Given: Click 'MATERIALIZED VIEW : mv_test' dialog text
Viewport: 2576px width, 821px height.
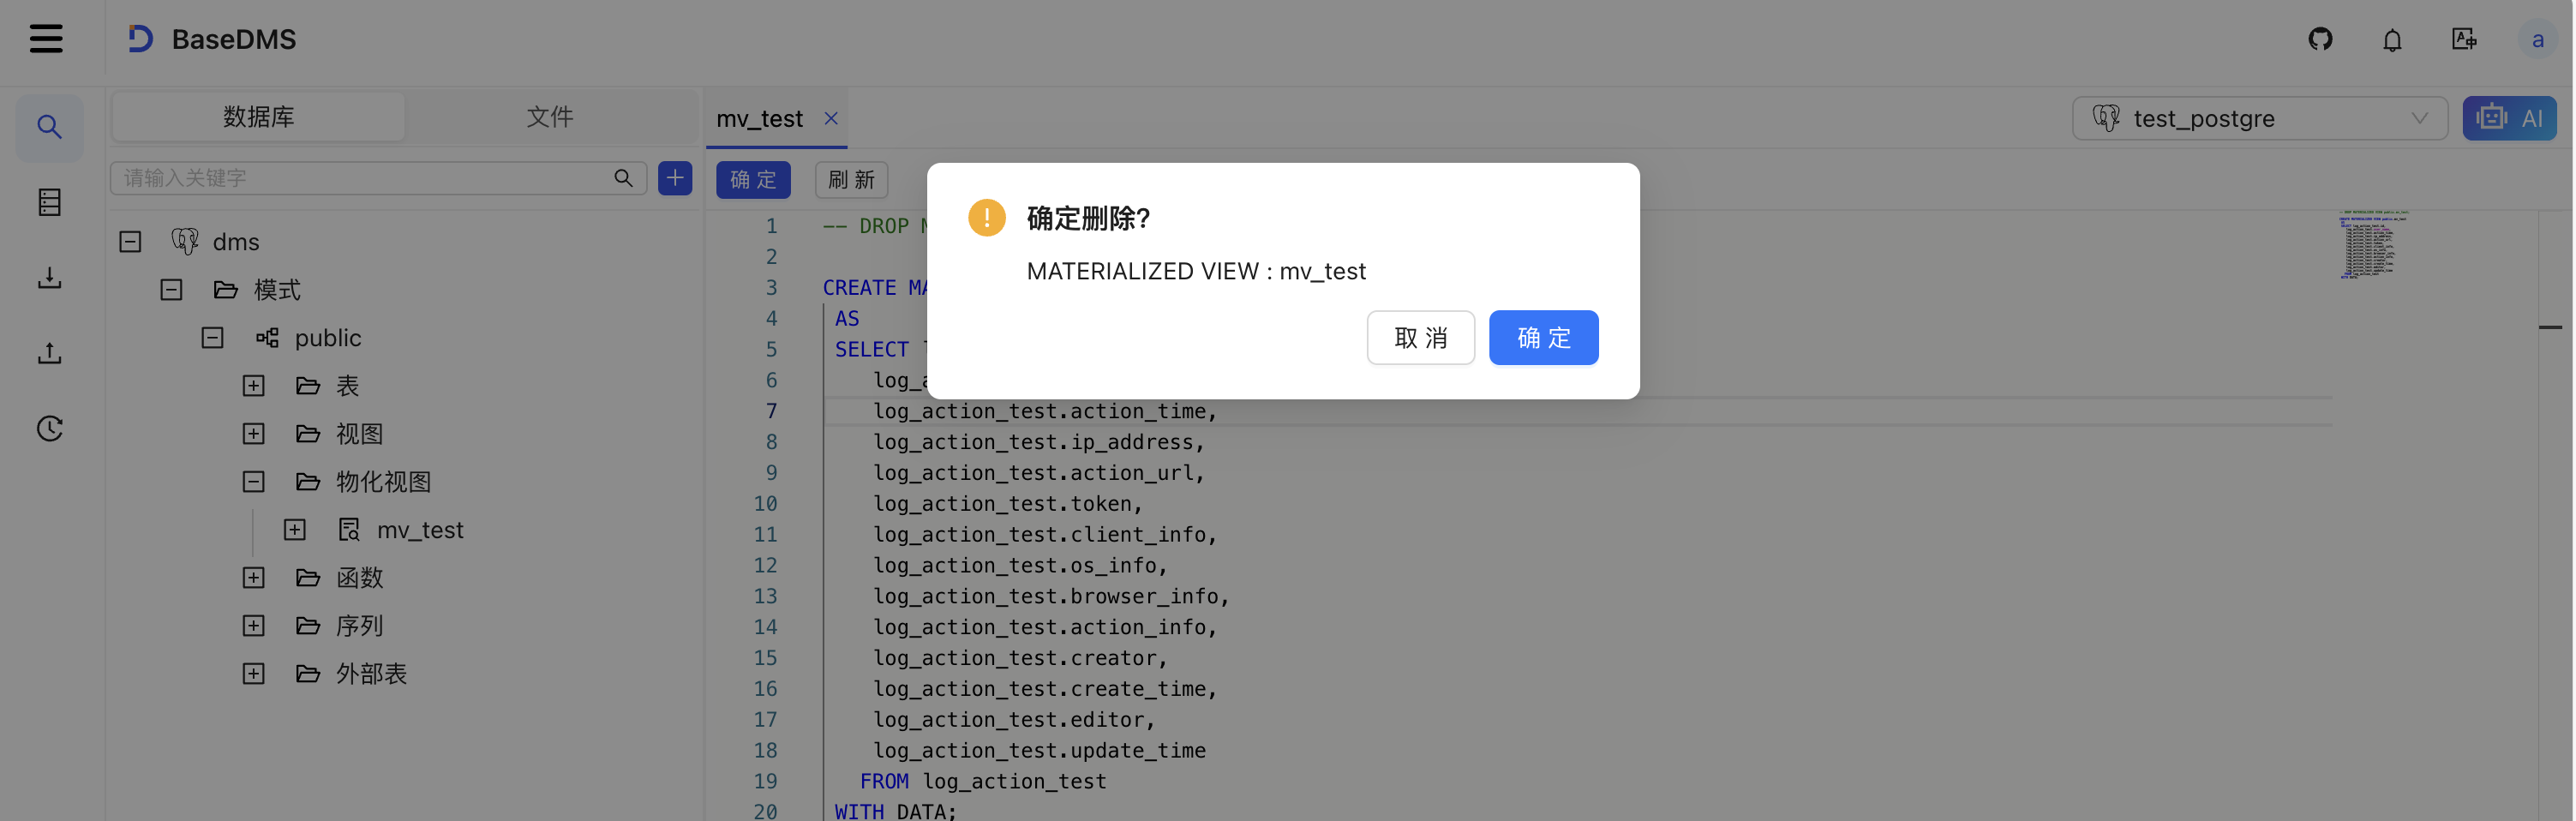Looking at the screenshot, I should click(1196, 271).
